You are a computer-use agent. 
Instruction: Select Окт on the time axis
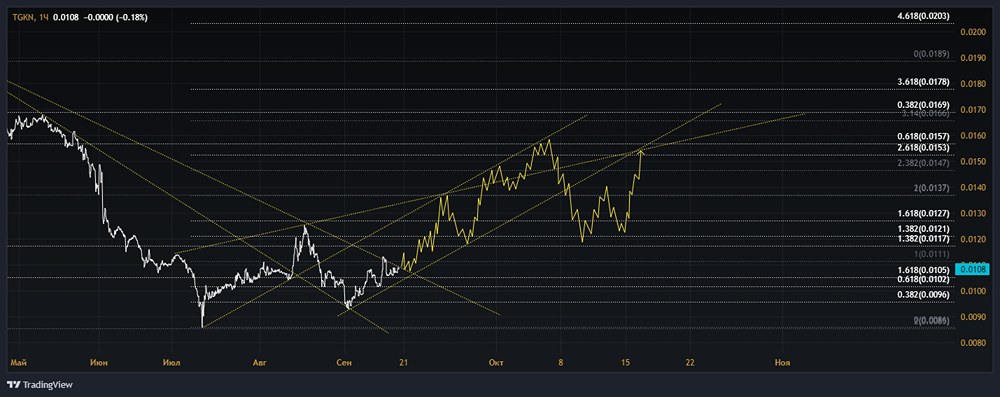click(x=496, y=362)
